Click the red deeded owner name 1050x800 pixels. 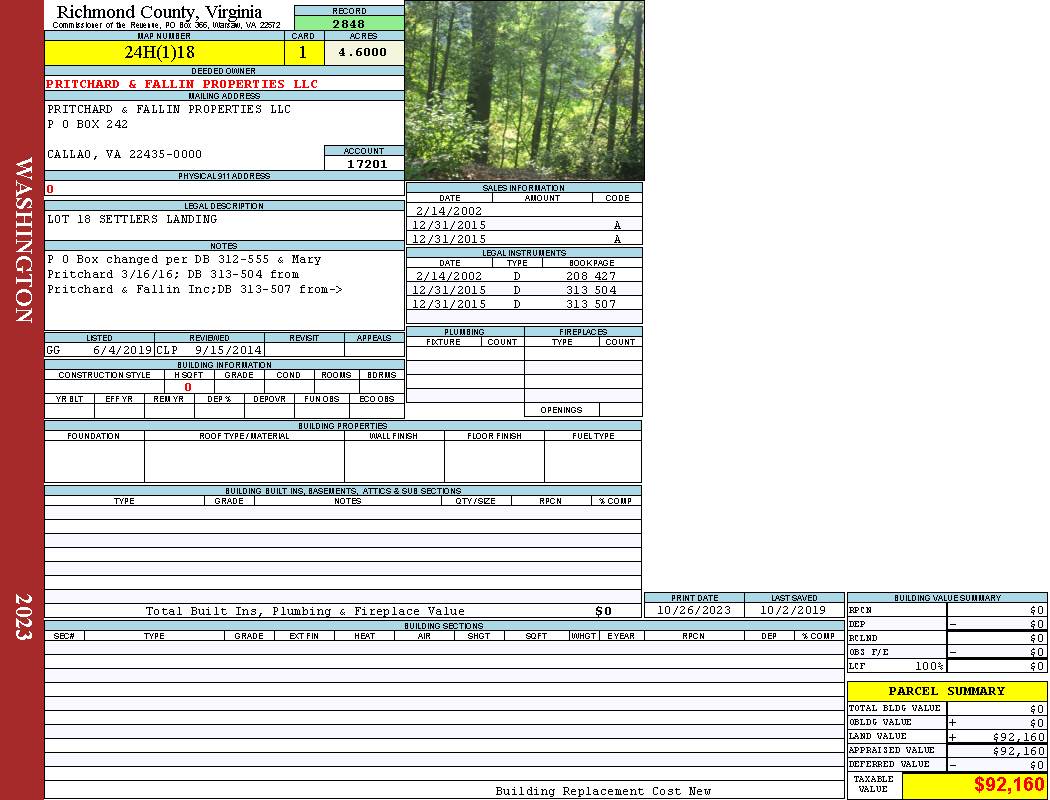pyautogui.click(x=182, y=84)
